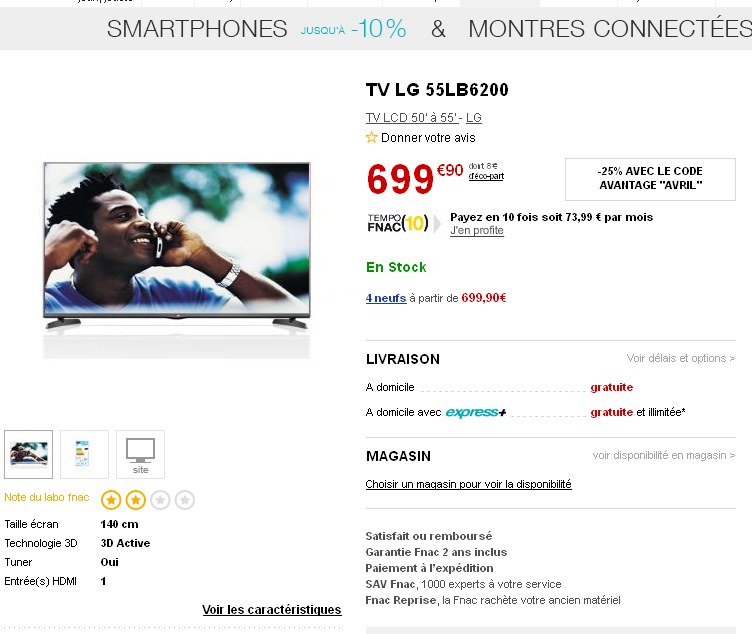Expand Voir délais et options
Viewport: 752px width, 634px height.
tap(680, 358)
